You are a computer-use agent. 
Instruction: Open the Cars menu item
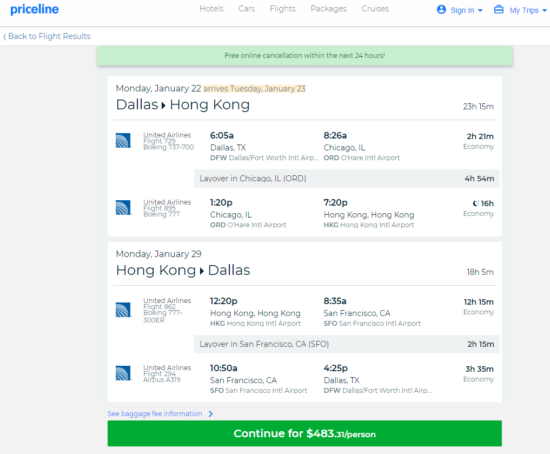click(247, 9)
